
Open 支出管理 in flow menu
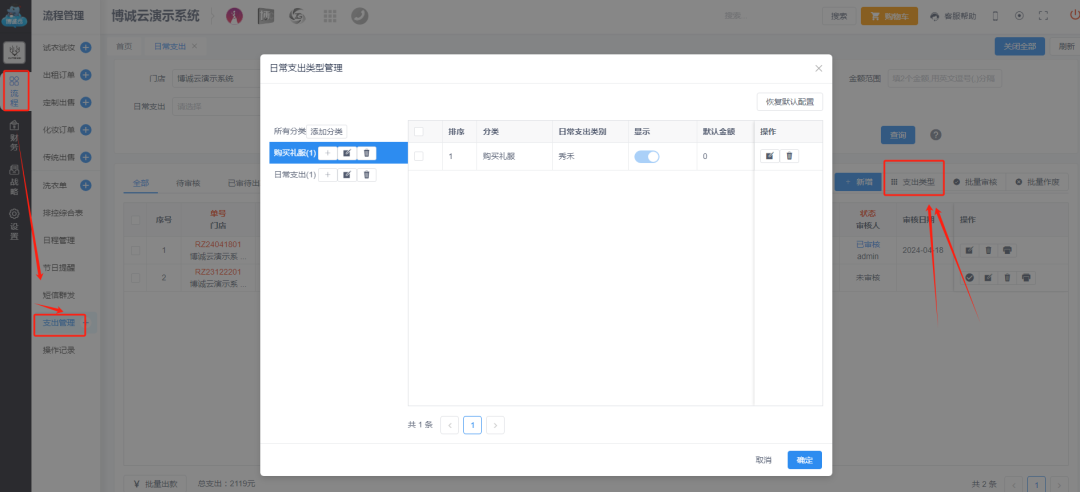click(59, 322)
